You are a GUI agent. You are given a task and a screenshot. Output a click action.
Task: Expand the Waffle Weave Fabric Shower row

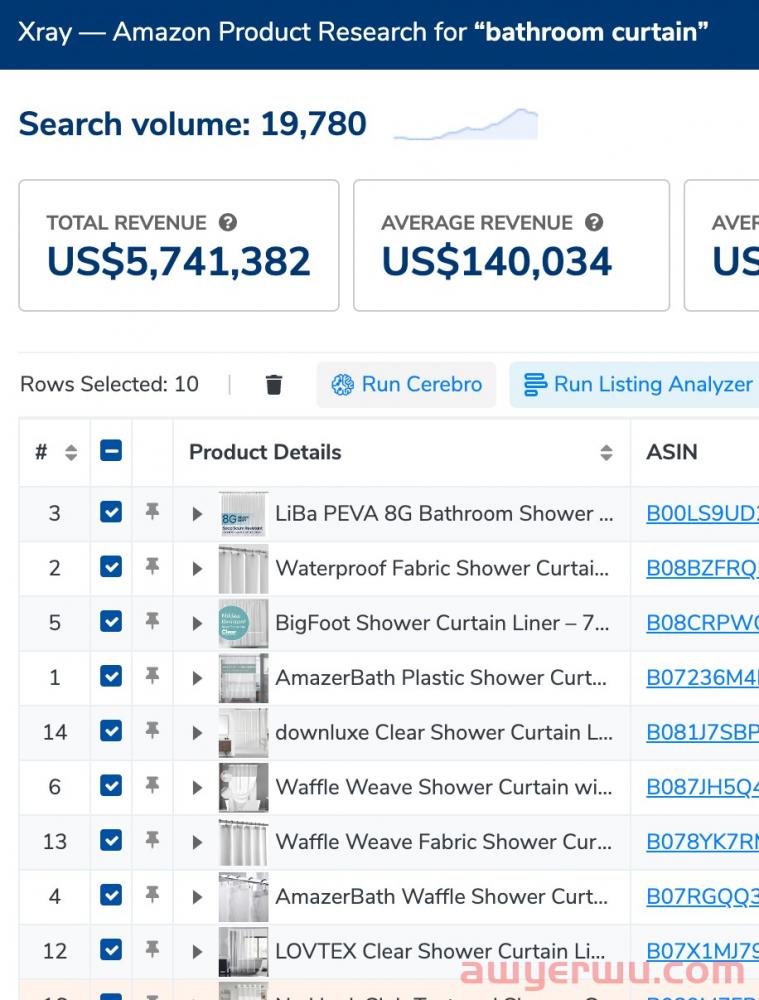click(197, 842)
